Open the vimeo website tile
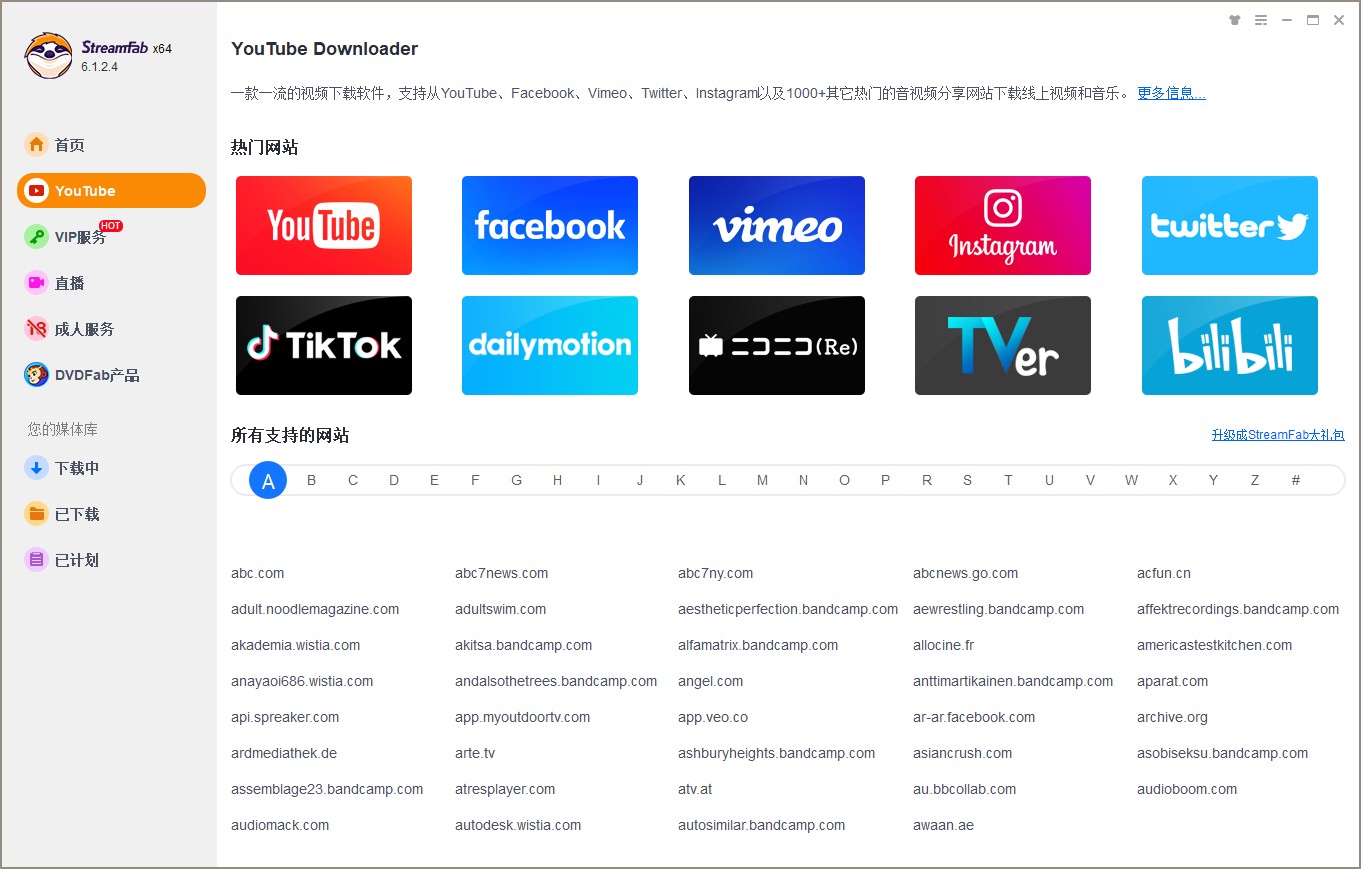Viewport: 1361px width, 869px height. tap(777, 225)
